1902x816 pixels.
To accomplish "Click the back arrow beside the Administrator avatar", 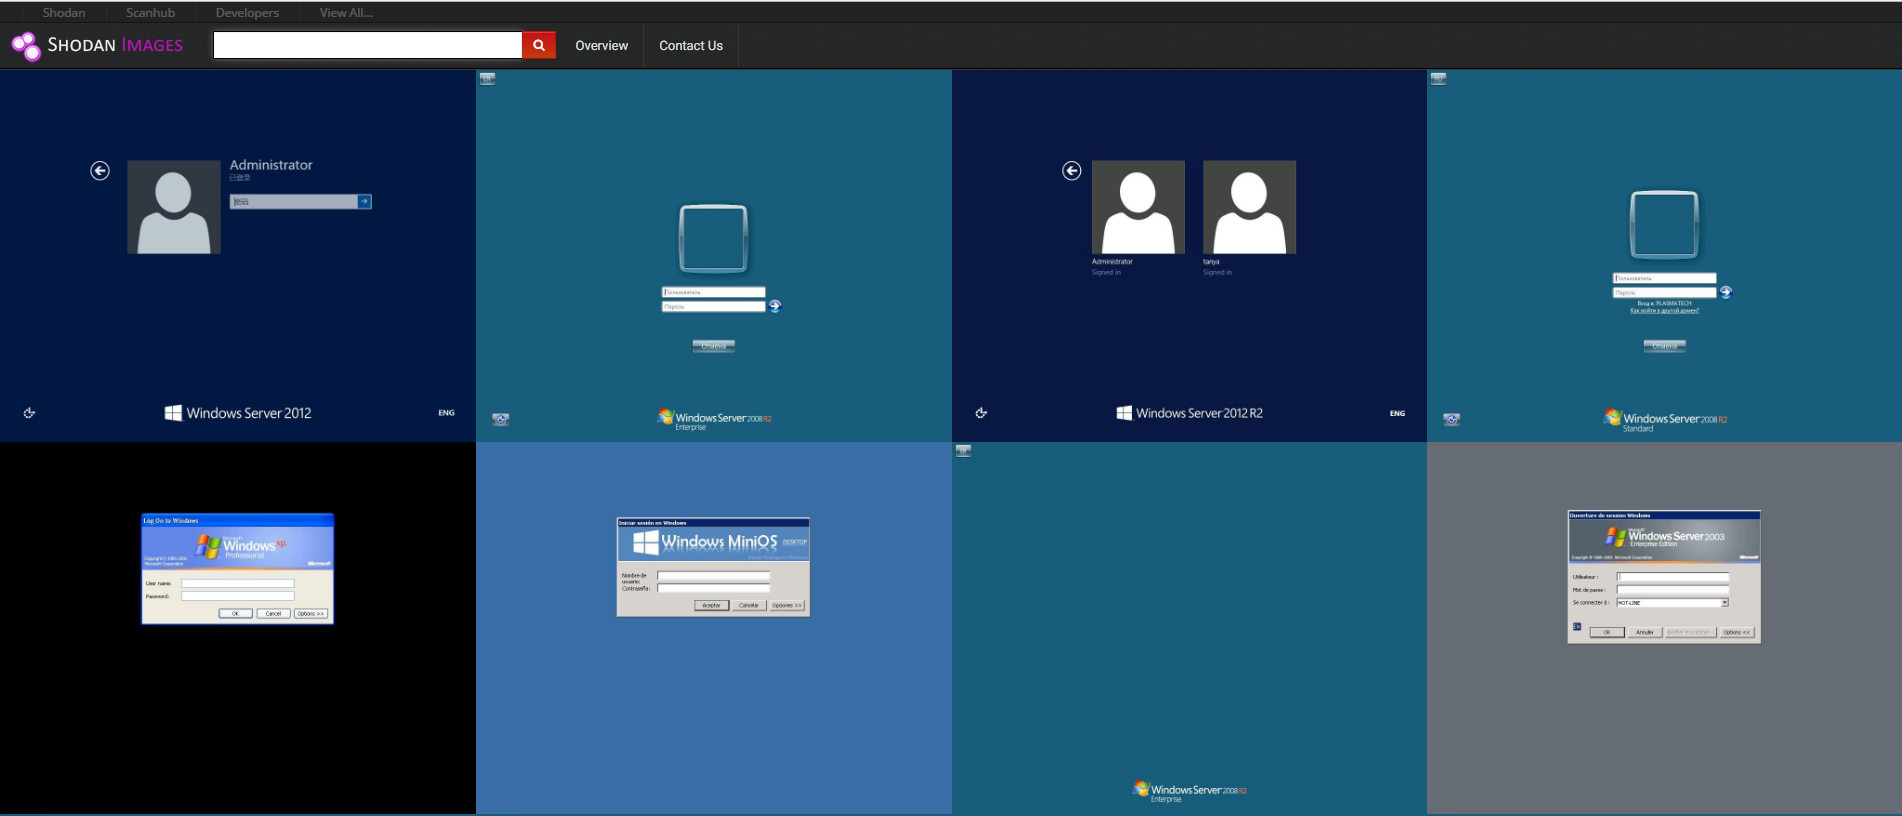I will [100, 171].
